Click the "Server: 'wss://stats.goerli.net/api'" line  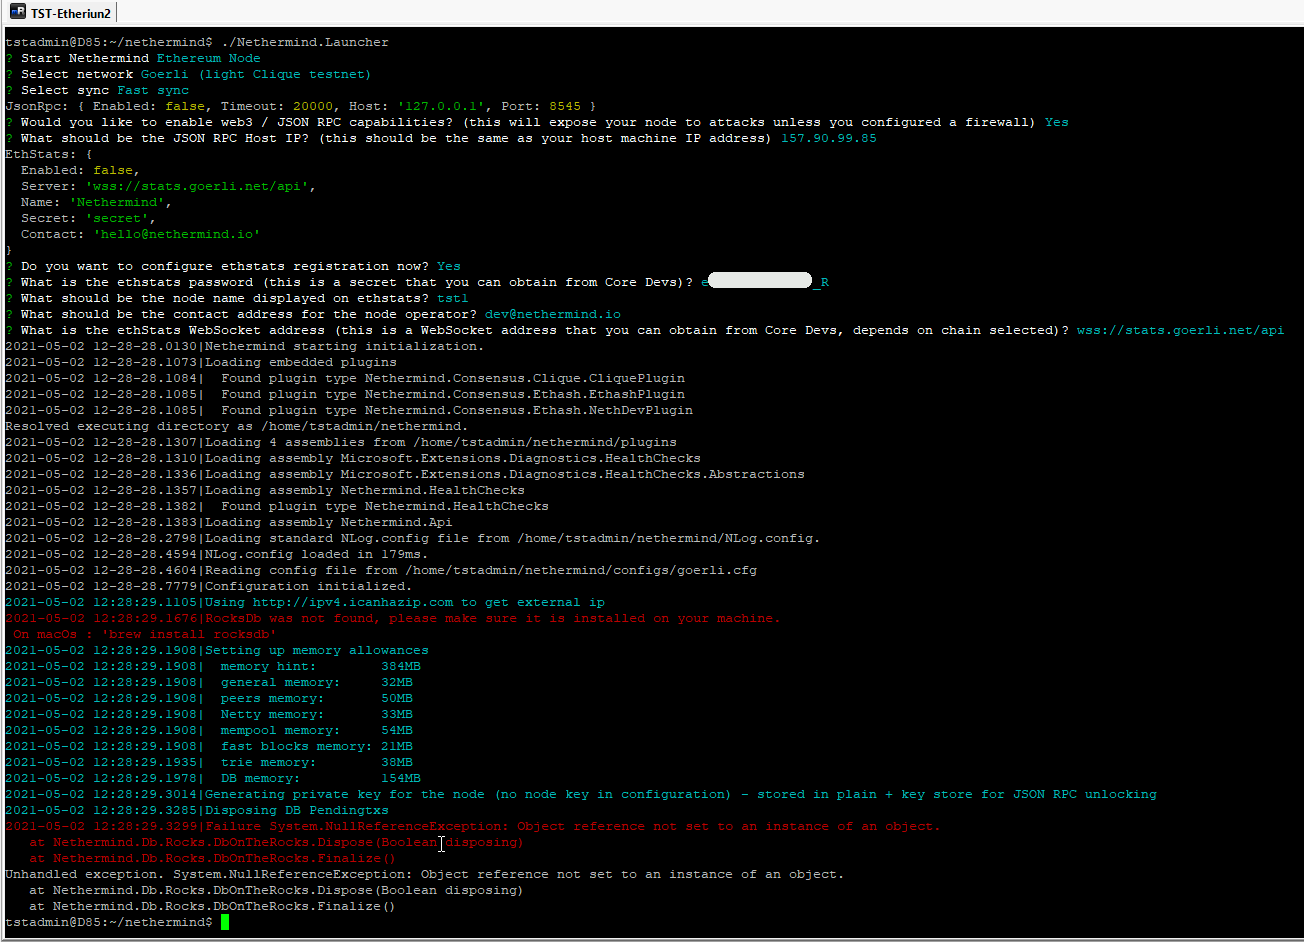(169, 186)
